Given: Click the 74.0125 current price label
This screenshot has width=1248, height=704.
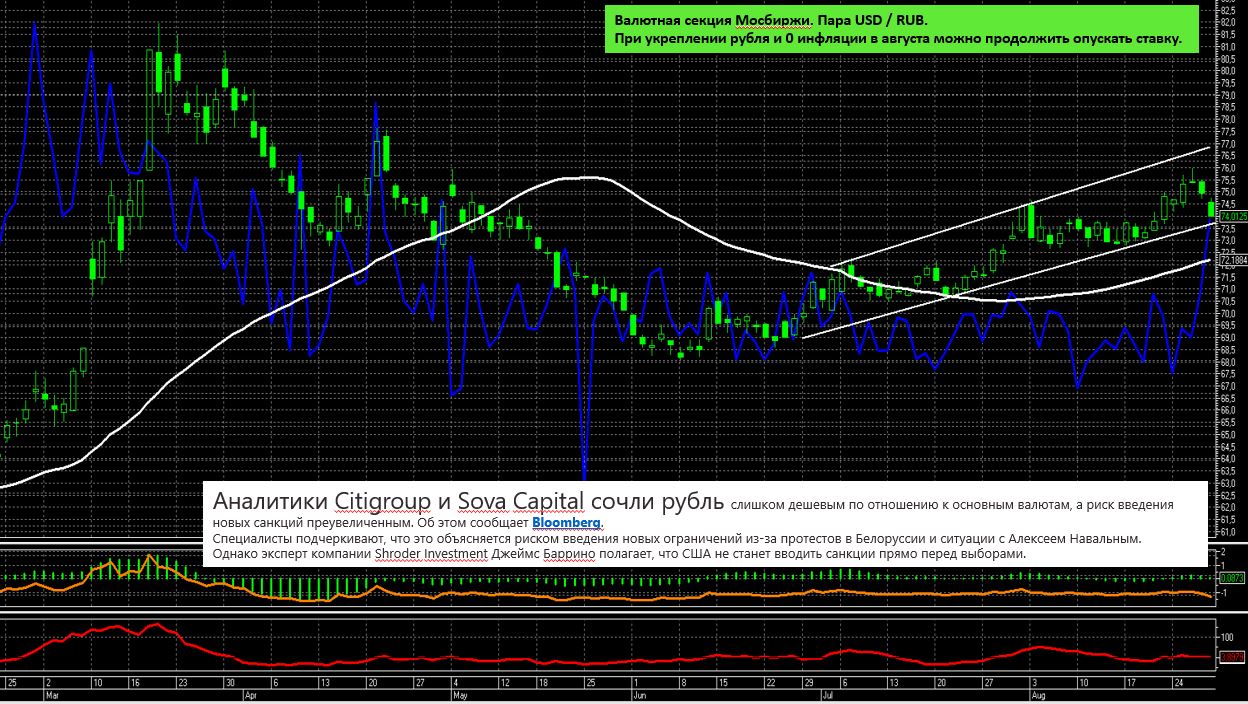Looking at the screenshot, I should (x=1233, y=216).
